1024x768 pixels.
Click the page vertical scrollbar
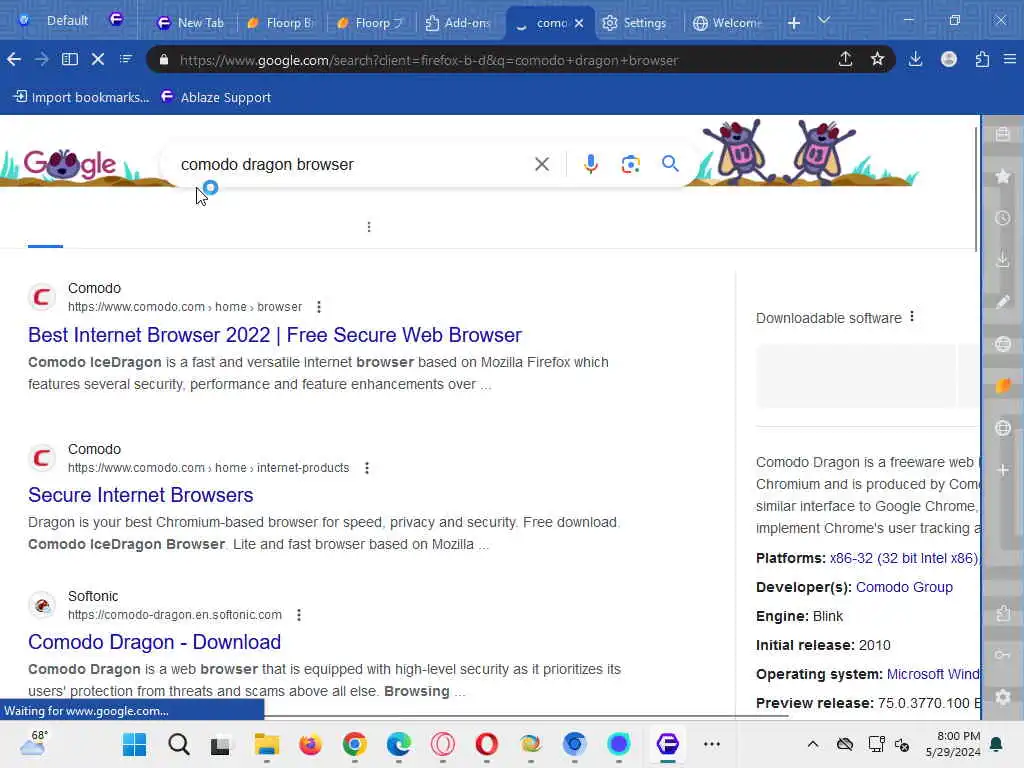976,189
